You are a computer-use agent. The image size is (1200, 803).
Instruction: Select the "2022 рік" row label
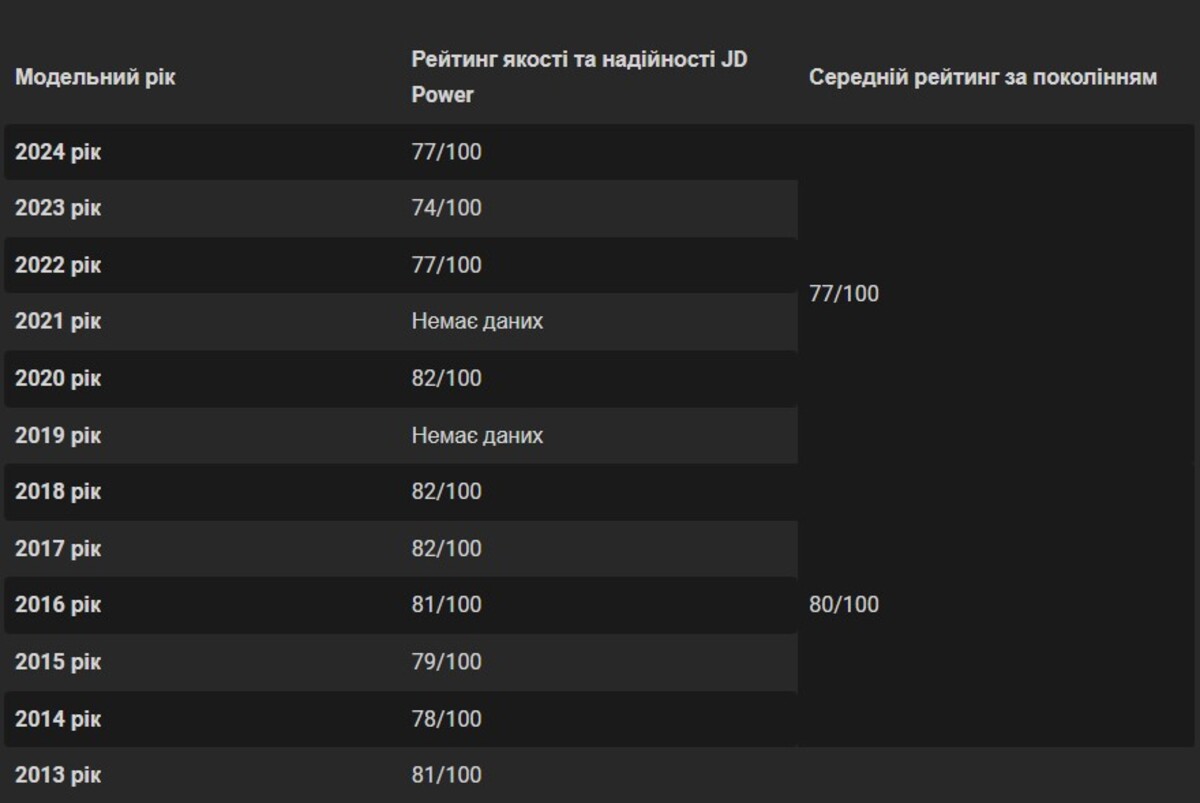[58, 265]
